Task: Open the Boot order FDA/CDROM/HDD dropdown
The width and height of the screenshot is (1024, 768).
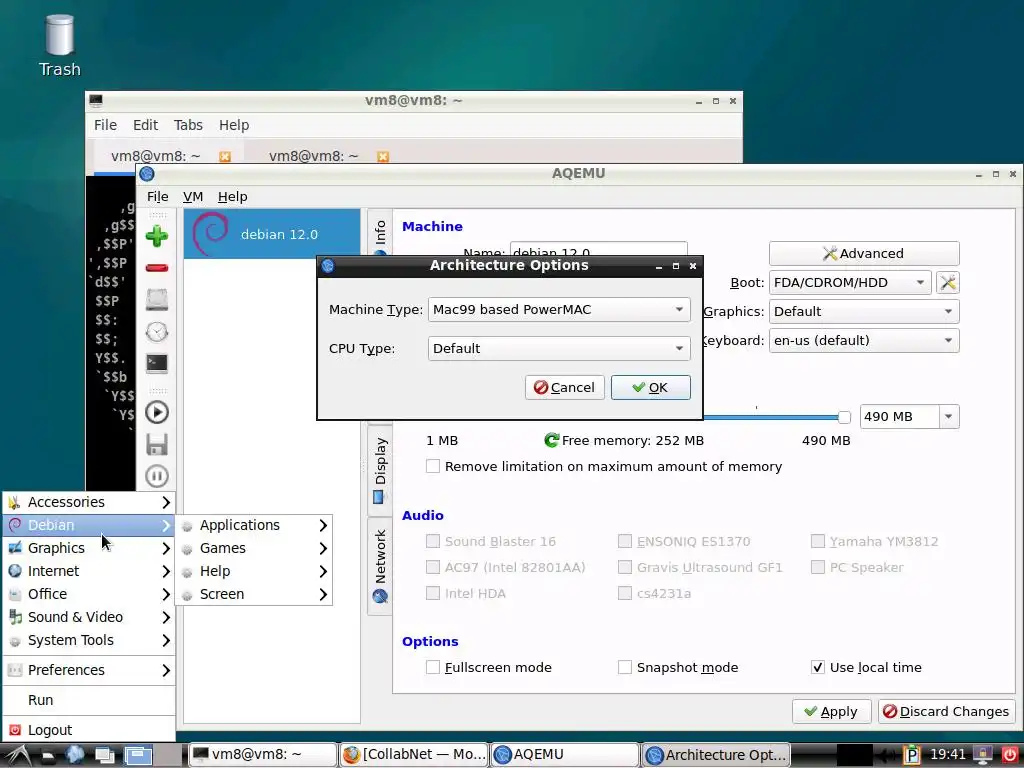Action: click(x=850, y=283)
